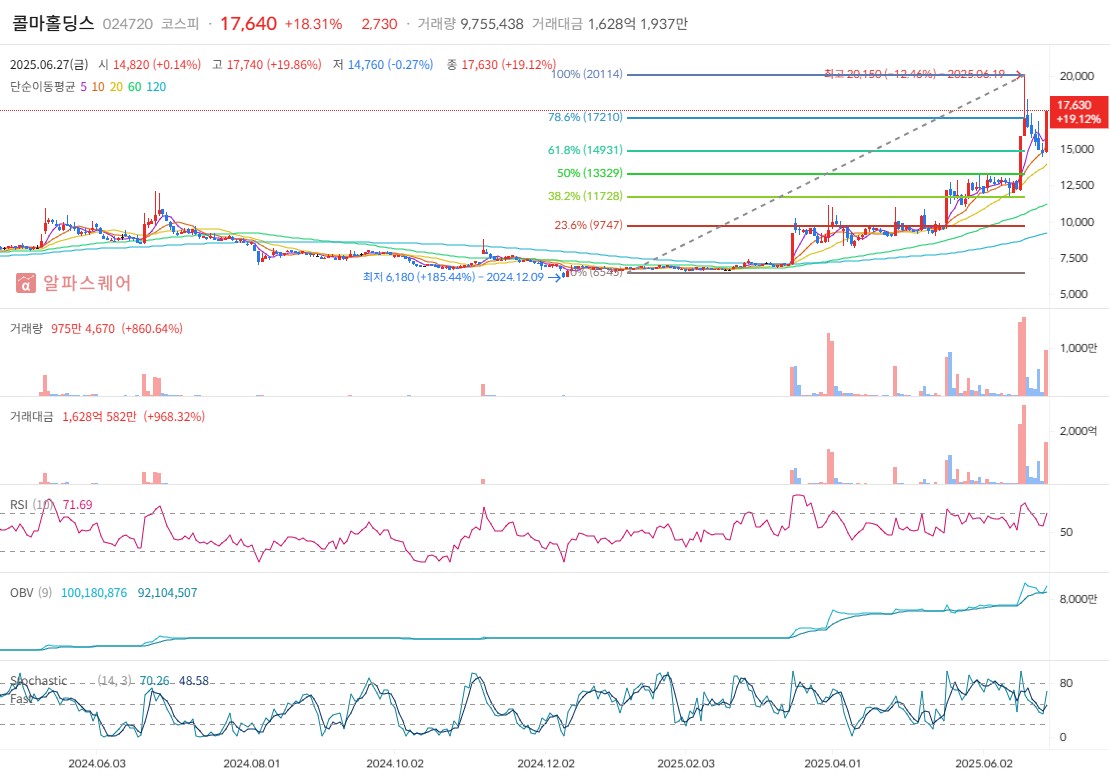Click the OBV (9) indicator label
This screenshot has height=778, width=1110.
[30, 593]
